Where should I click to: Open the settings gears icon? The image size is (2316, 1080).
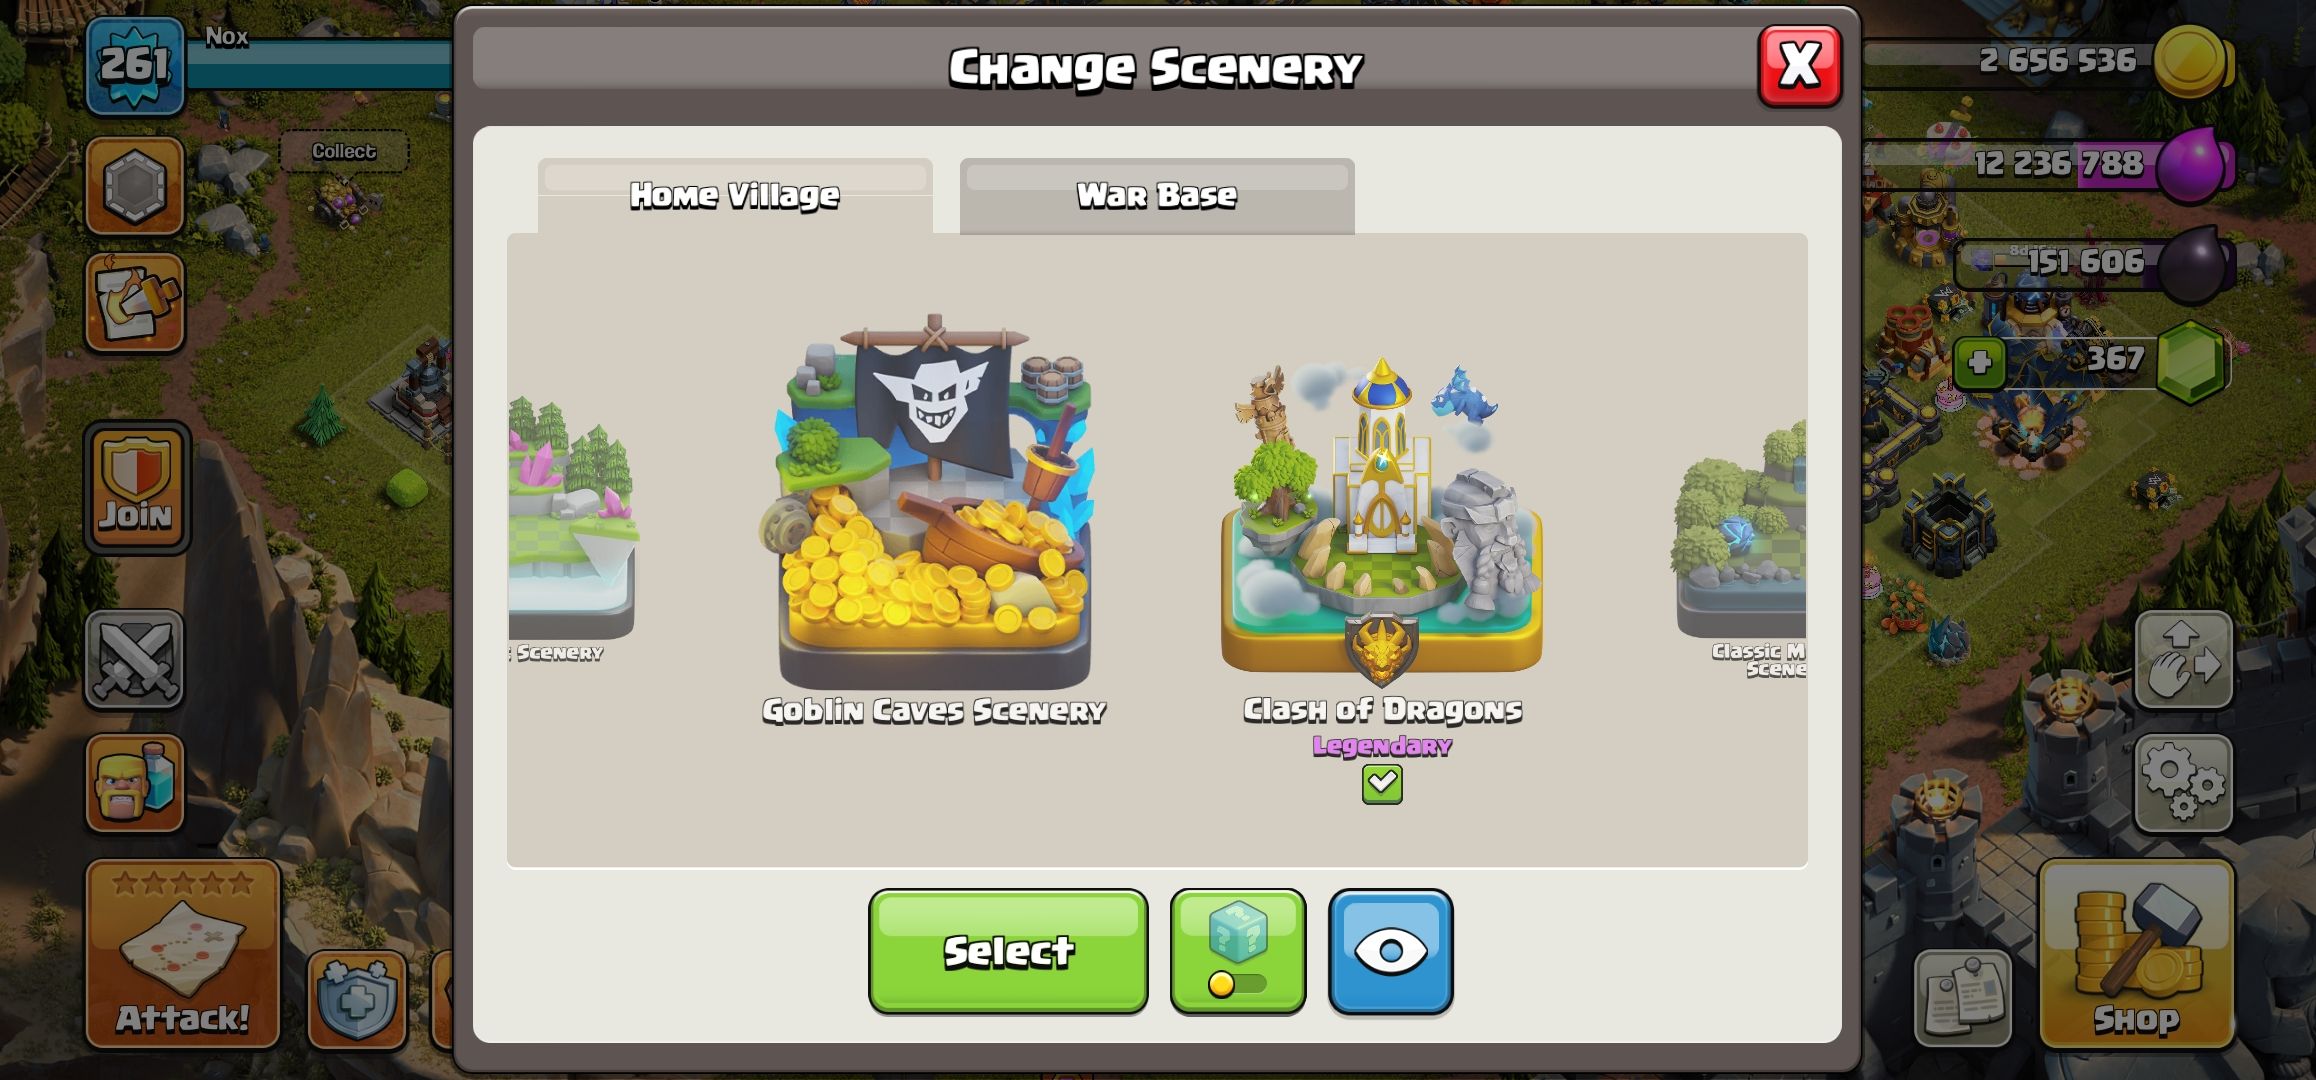click(2183, 783)
